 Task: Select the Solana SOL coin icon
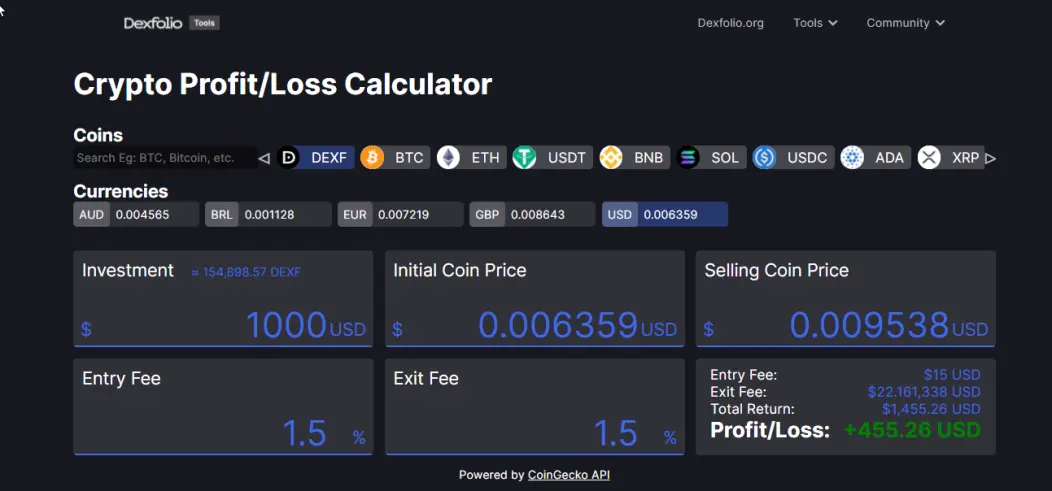[x=688, y=158]
